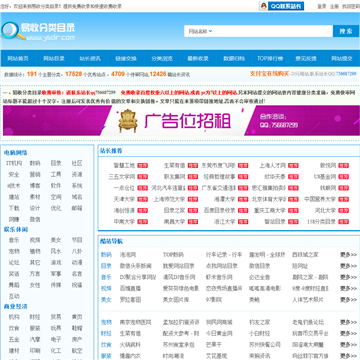Click the 推荐 badge next to 上海人才网
Image resolution: width=360 pixels, height=360 pixels.
pyautogui.click(x=293, y=166)
